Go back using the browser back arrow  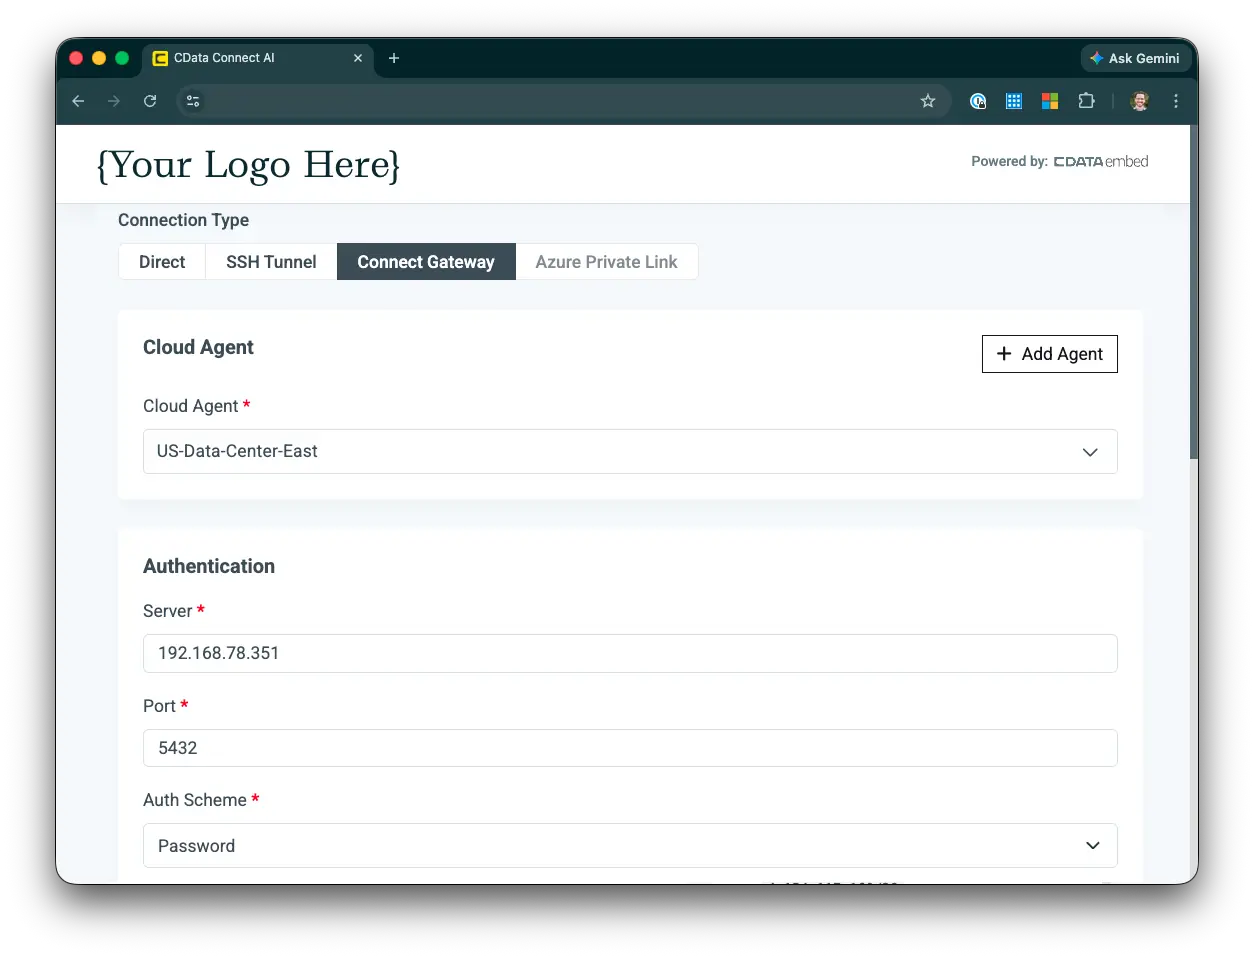(78, 101)
